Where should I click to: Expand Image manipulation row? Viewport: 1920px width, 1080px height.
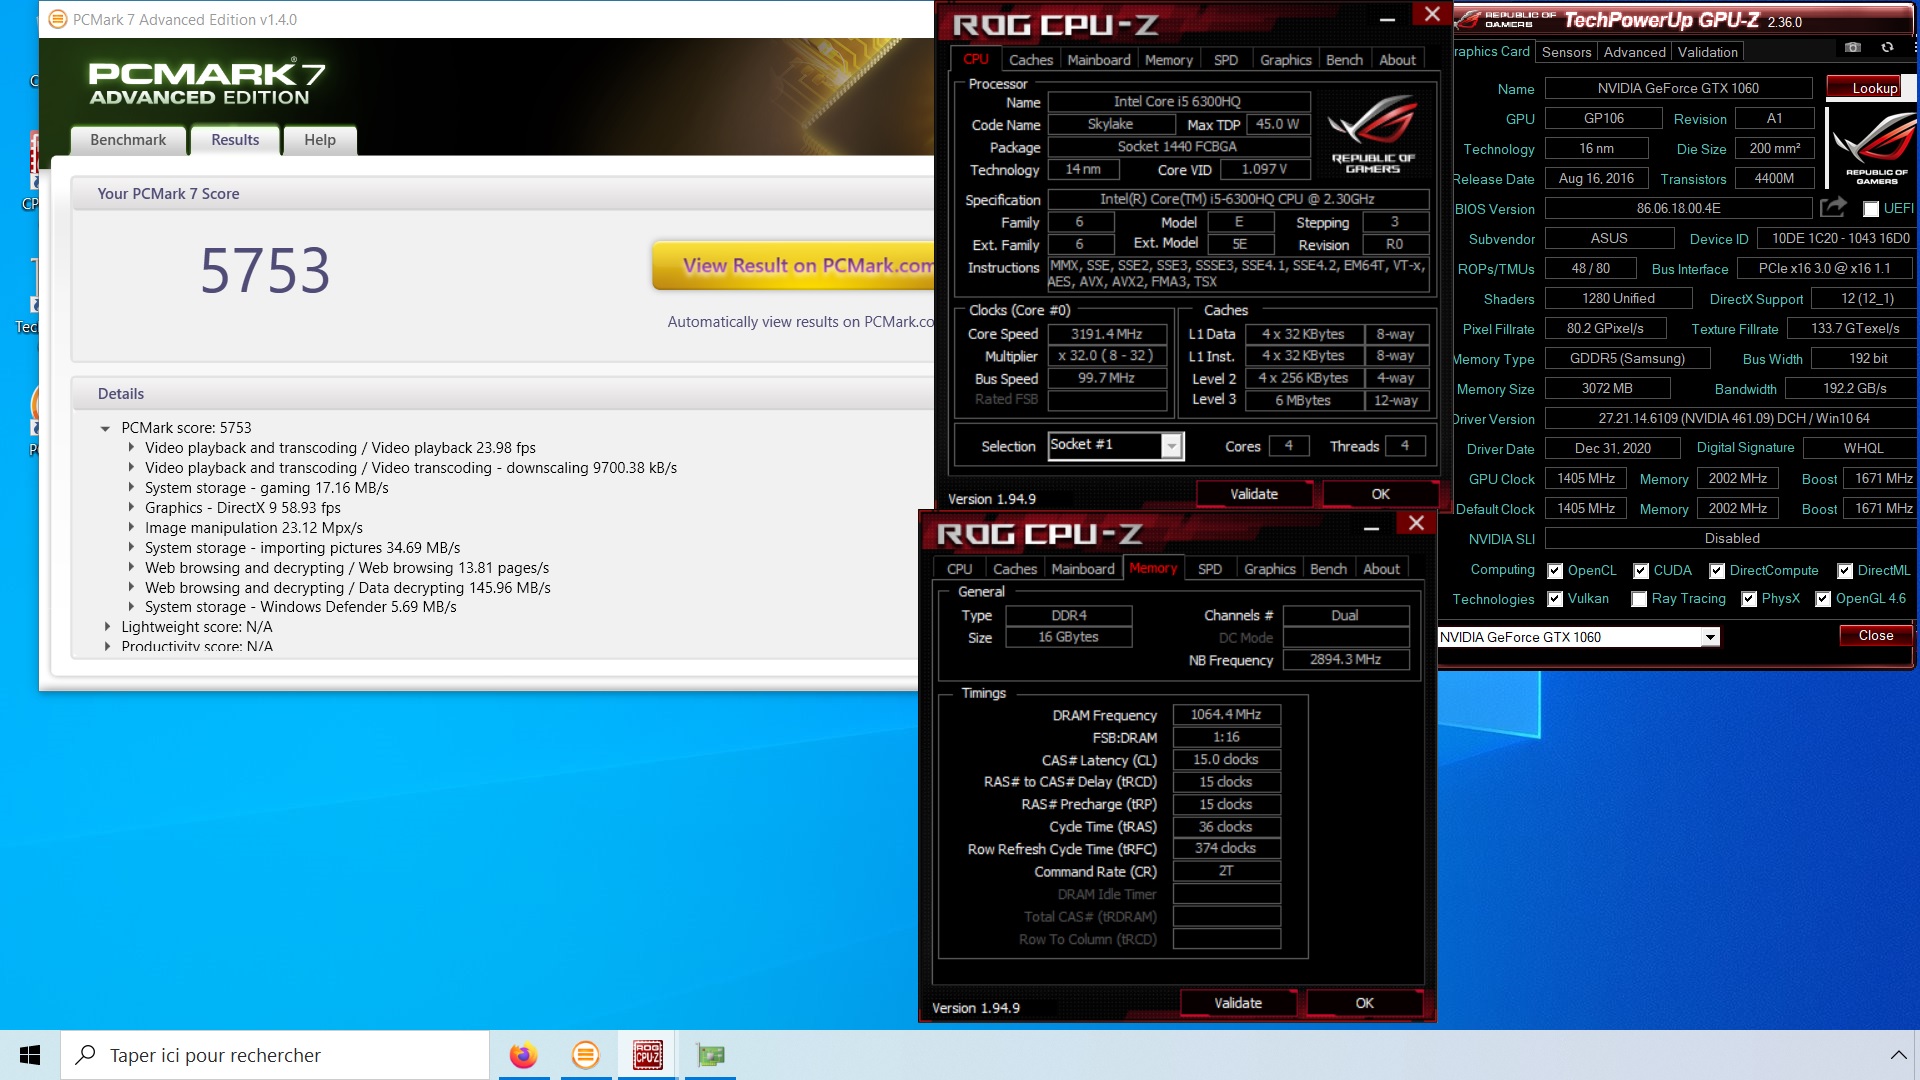131,528
